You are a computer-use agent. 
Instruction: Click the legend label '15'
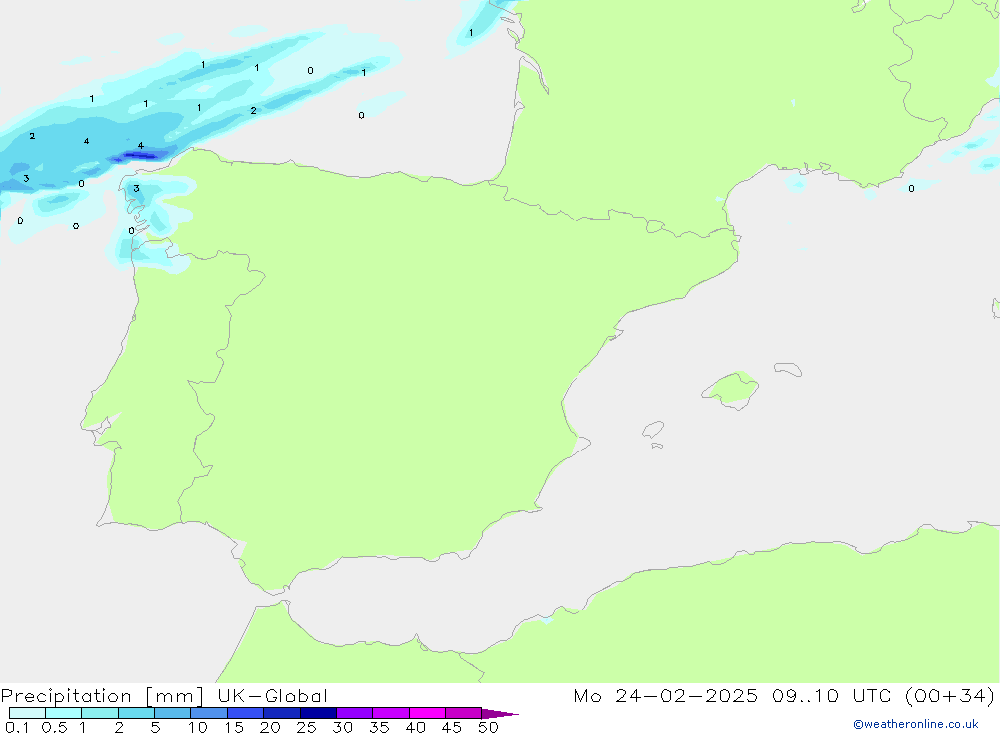coord(234,727)
